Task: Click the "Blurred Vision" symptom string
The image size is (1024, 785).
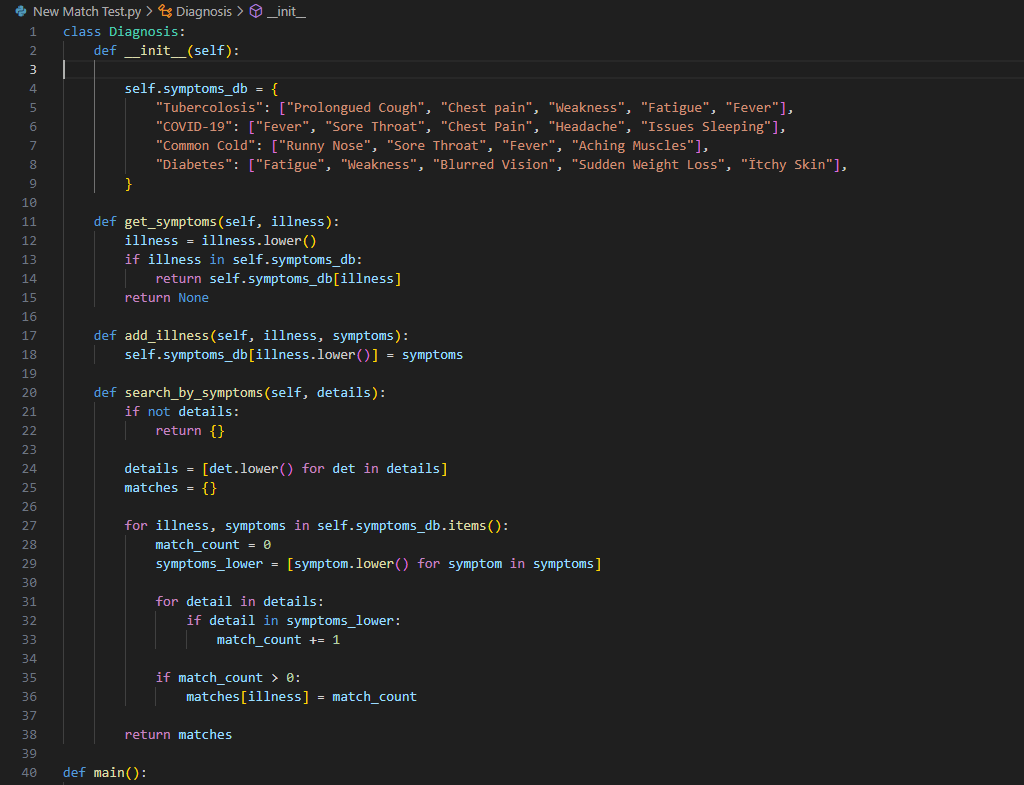Action: coord(494,165)
